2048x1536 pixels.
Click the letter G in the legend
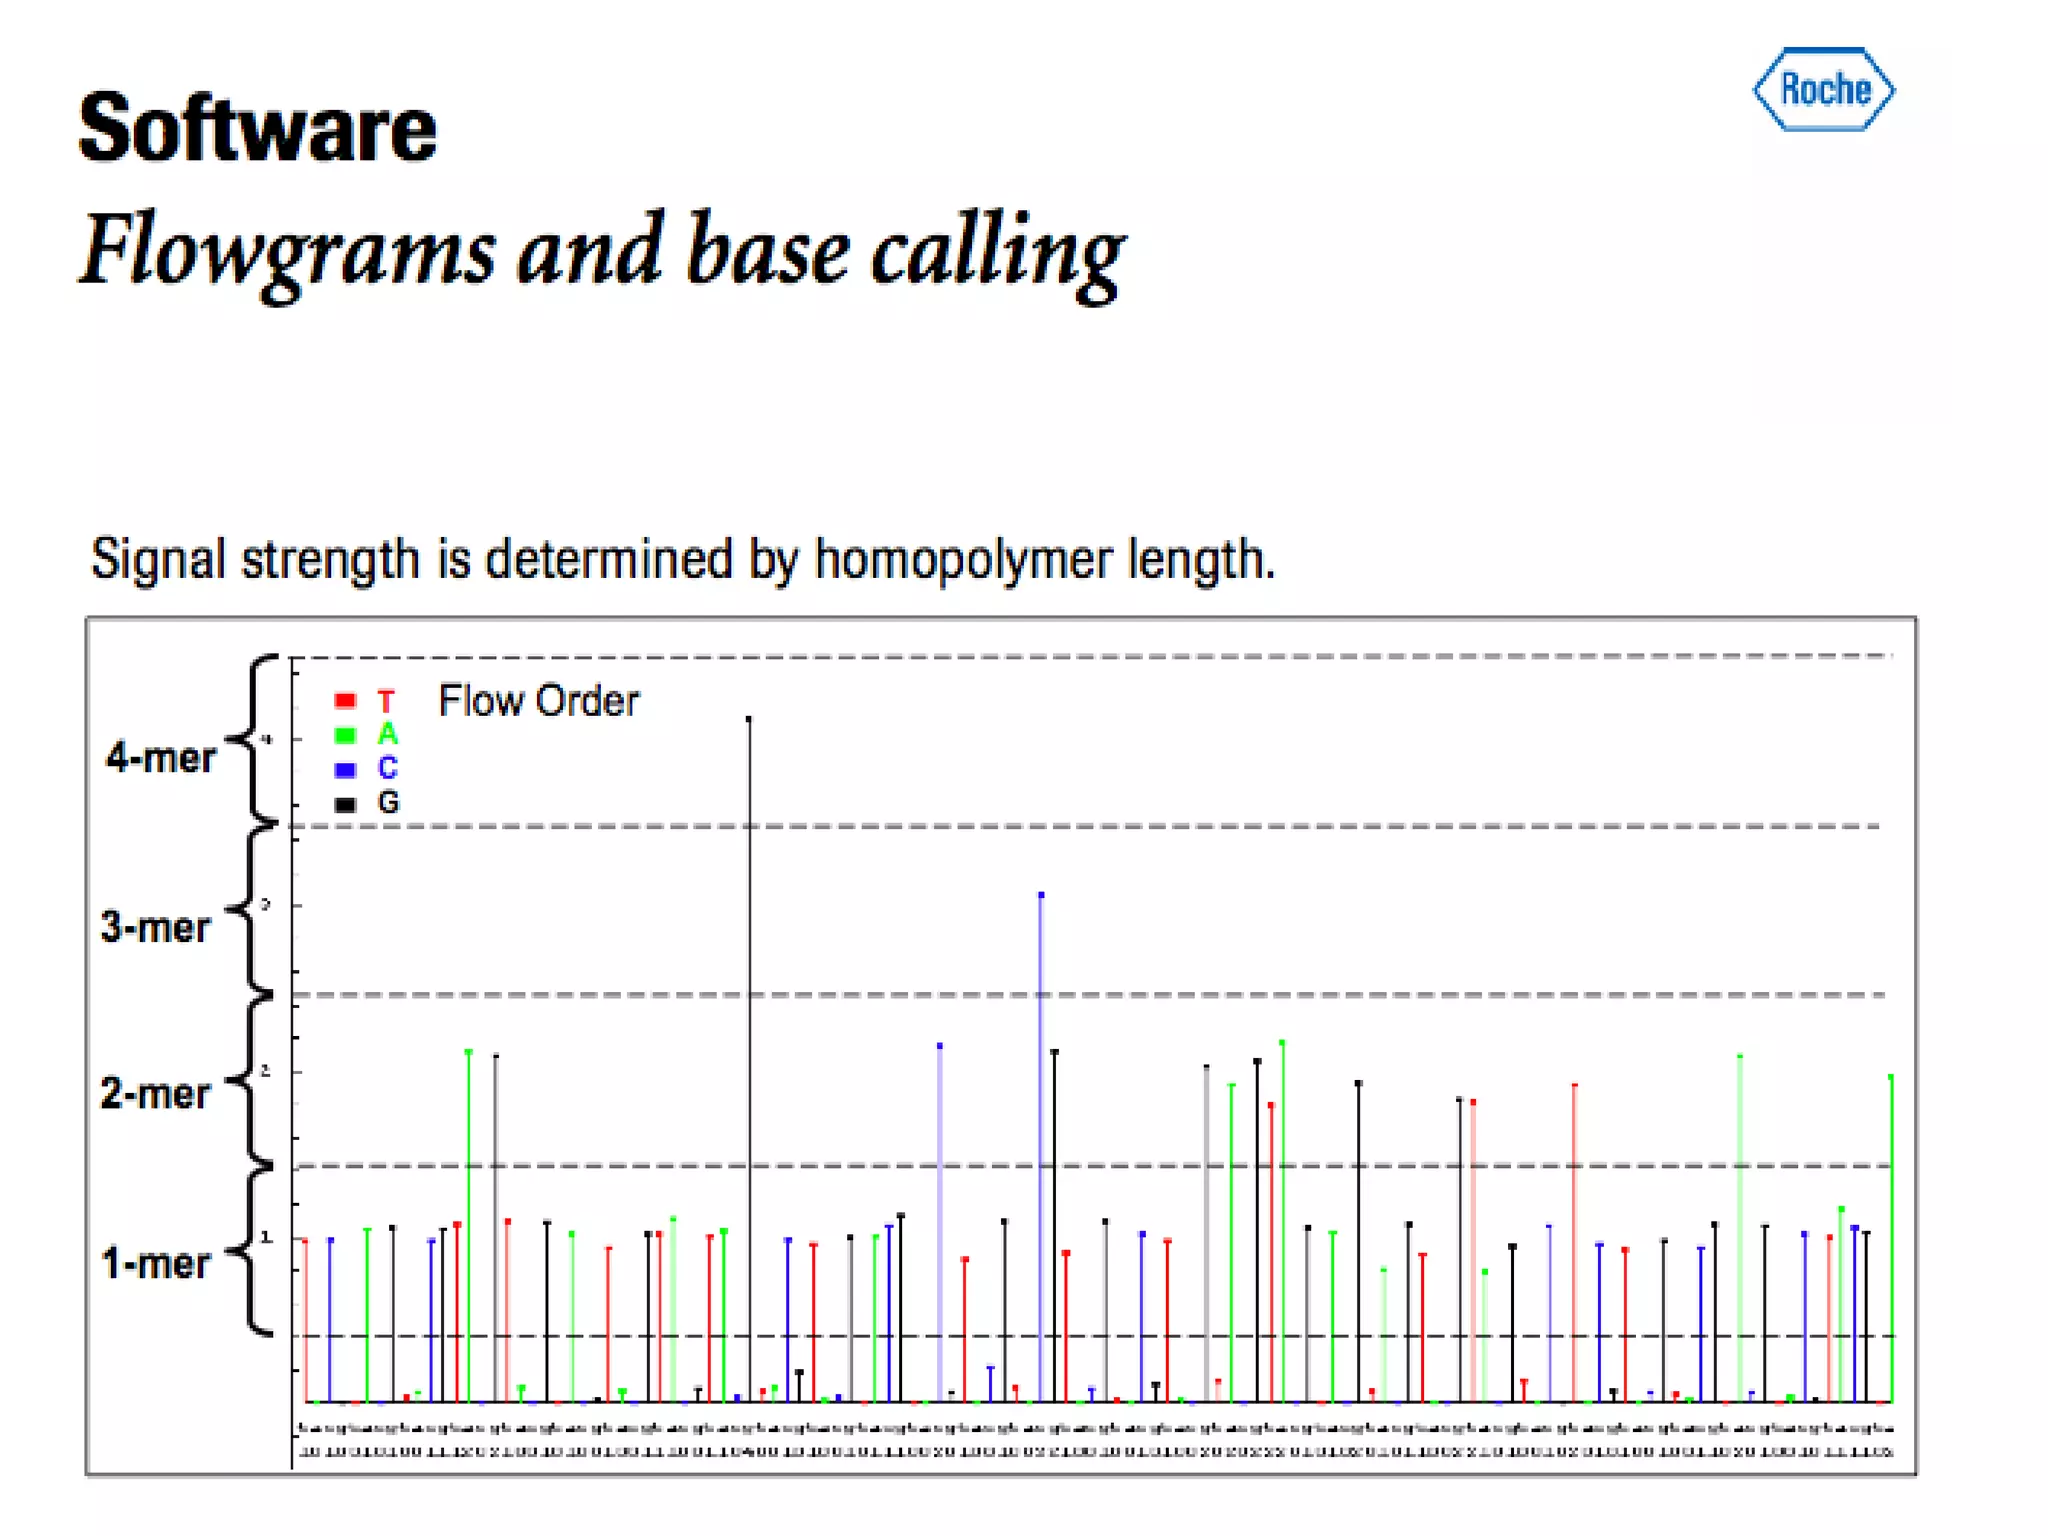click(388, 803)
